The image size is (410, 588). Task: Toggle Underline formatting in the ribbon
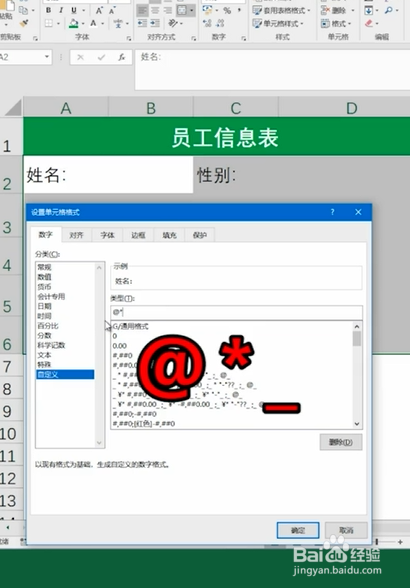coord(74,10)
